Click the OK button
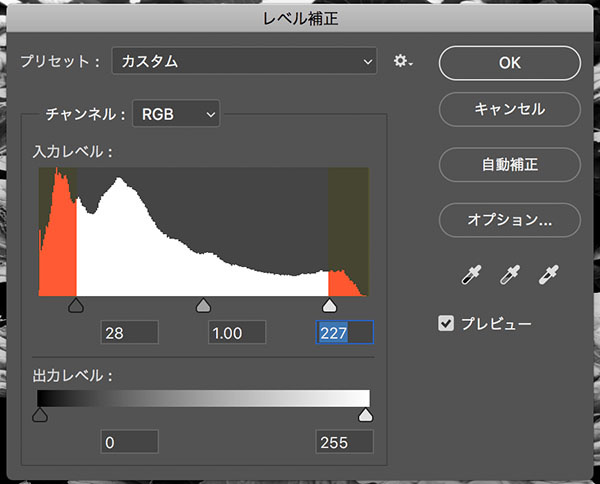Image resolution: width=600 pixels, height=484 pixels. [x=509, y=62]
